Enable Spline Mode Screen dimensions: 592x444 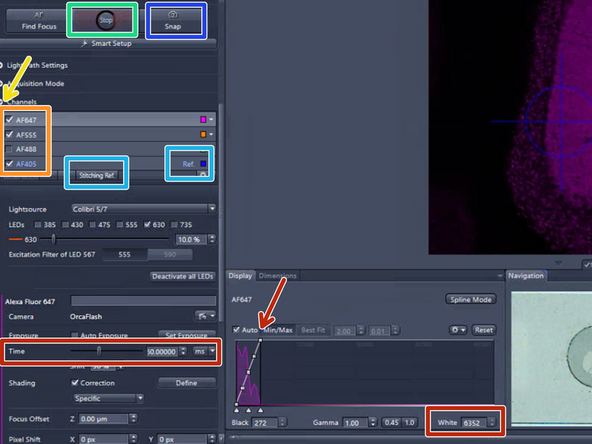(470, 299)
